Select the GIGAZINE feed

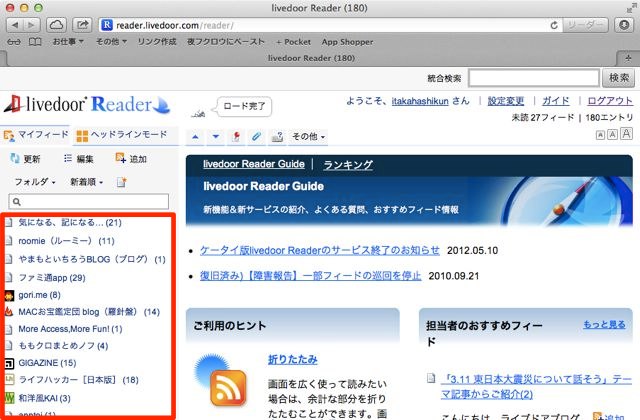[x=47, y=363]
